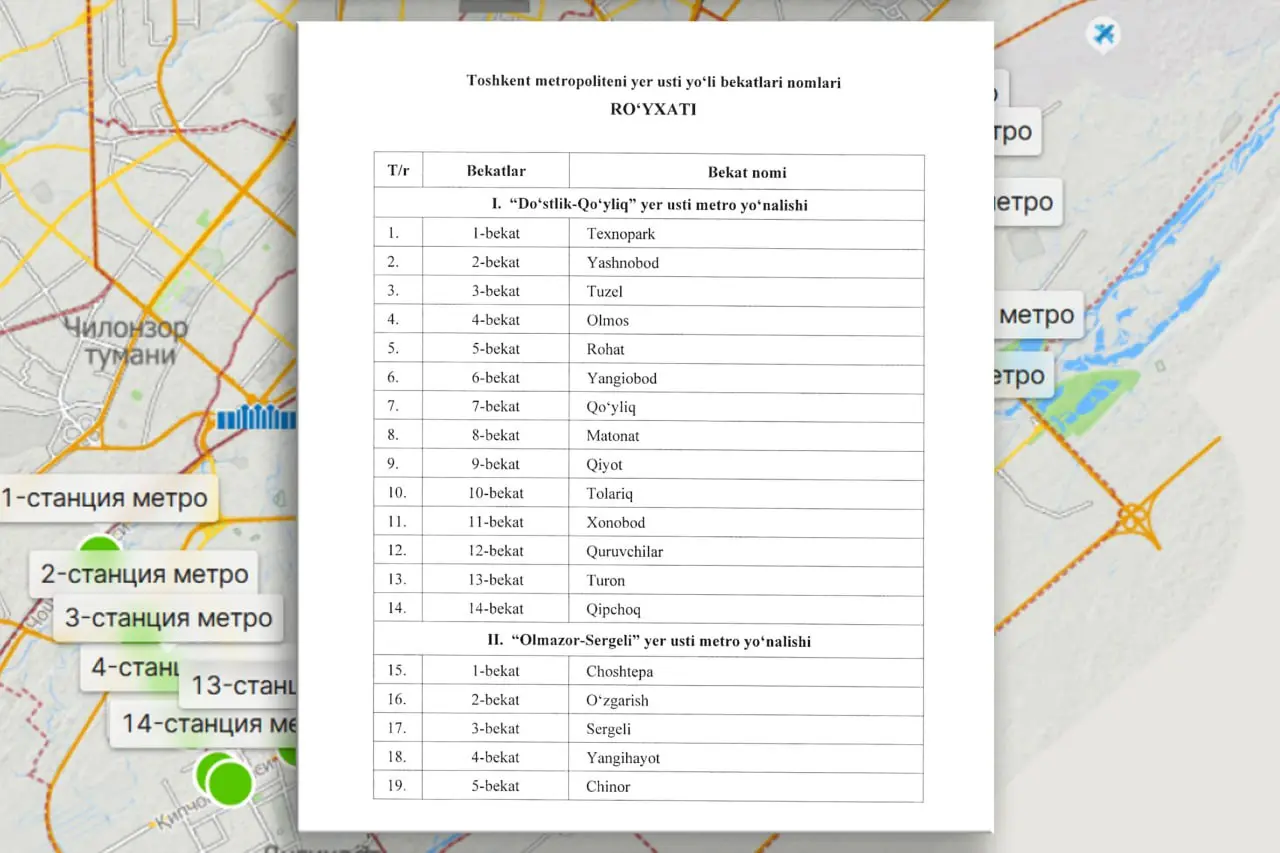Select the 1-станция метро map label
Screen dimensions: 1280x853
tap(107, 497)
